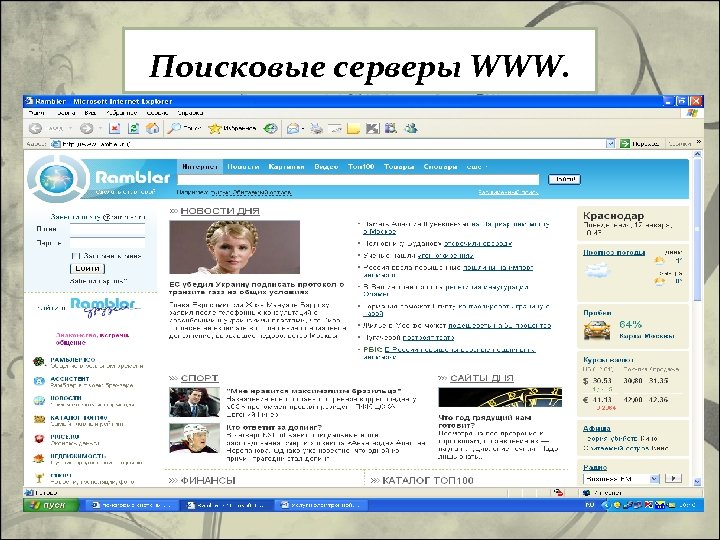Click the Войти login button
This screenshot has width=720, height=540.
87,268
